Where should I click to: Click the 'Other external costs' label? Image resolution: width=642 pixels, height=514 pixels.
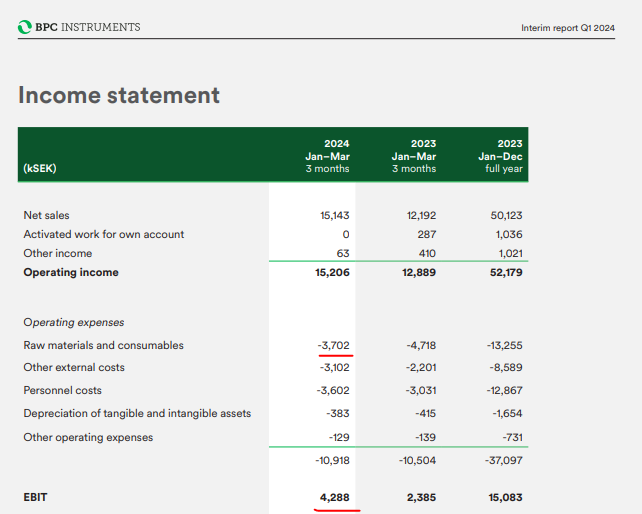[x=74, y=367]
